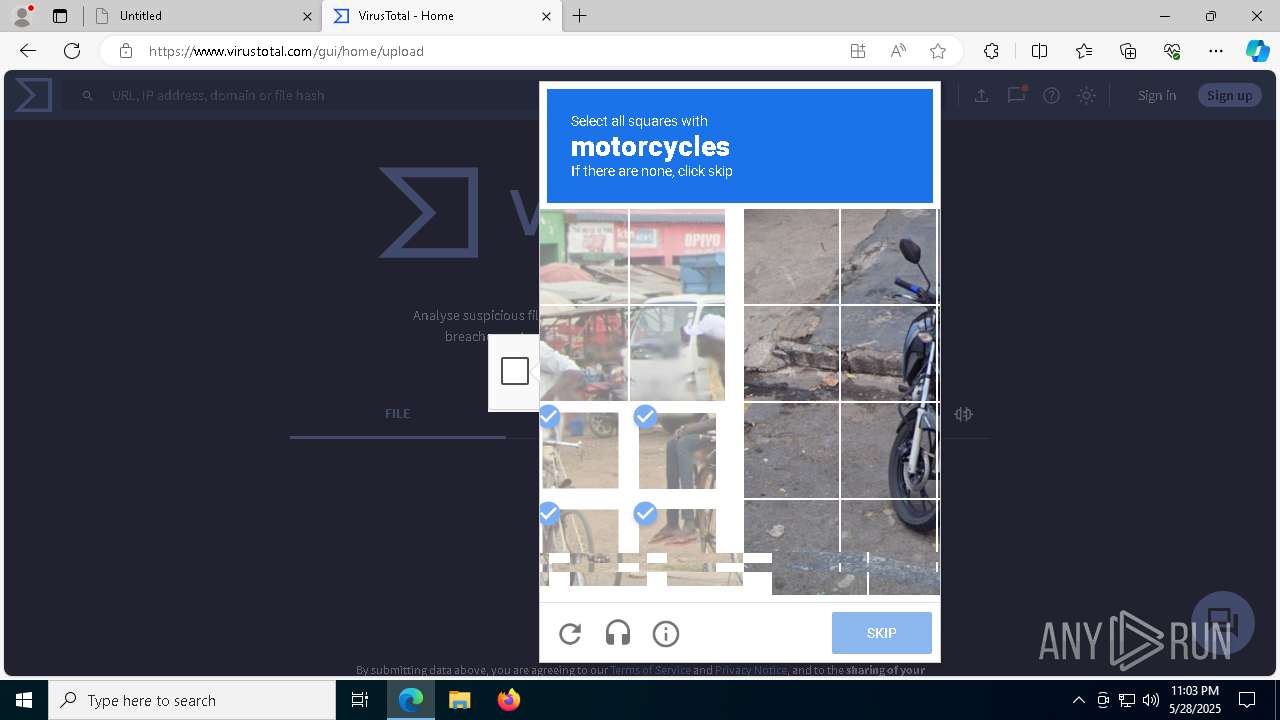
Task: Click taskbar search box
Action: [192, 700]
